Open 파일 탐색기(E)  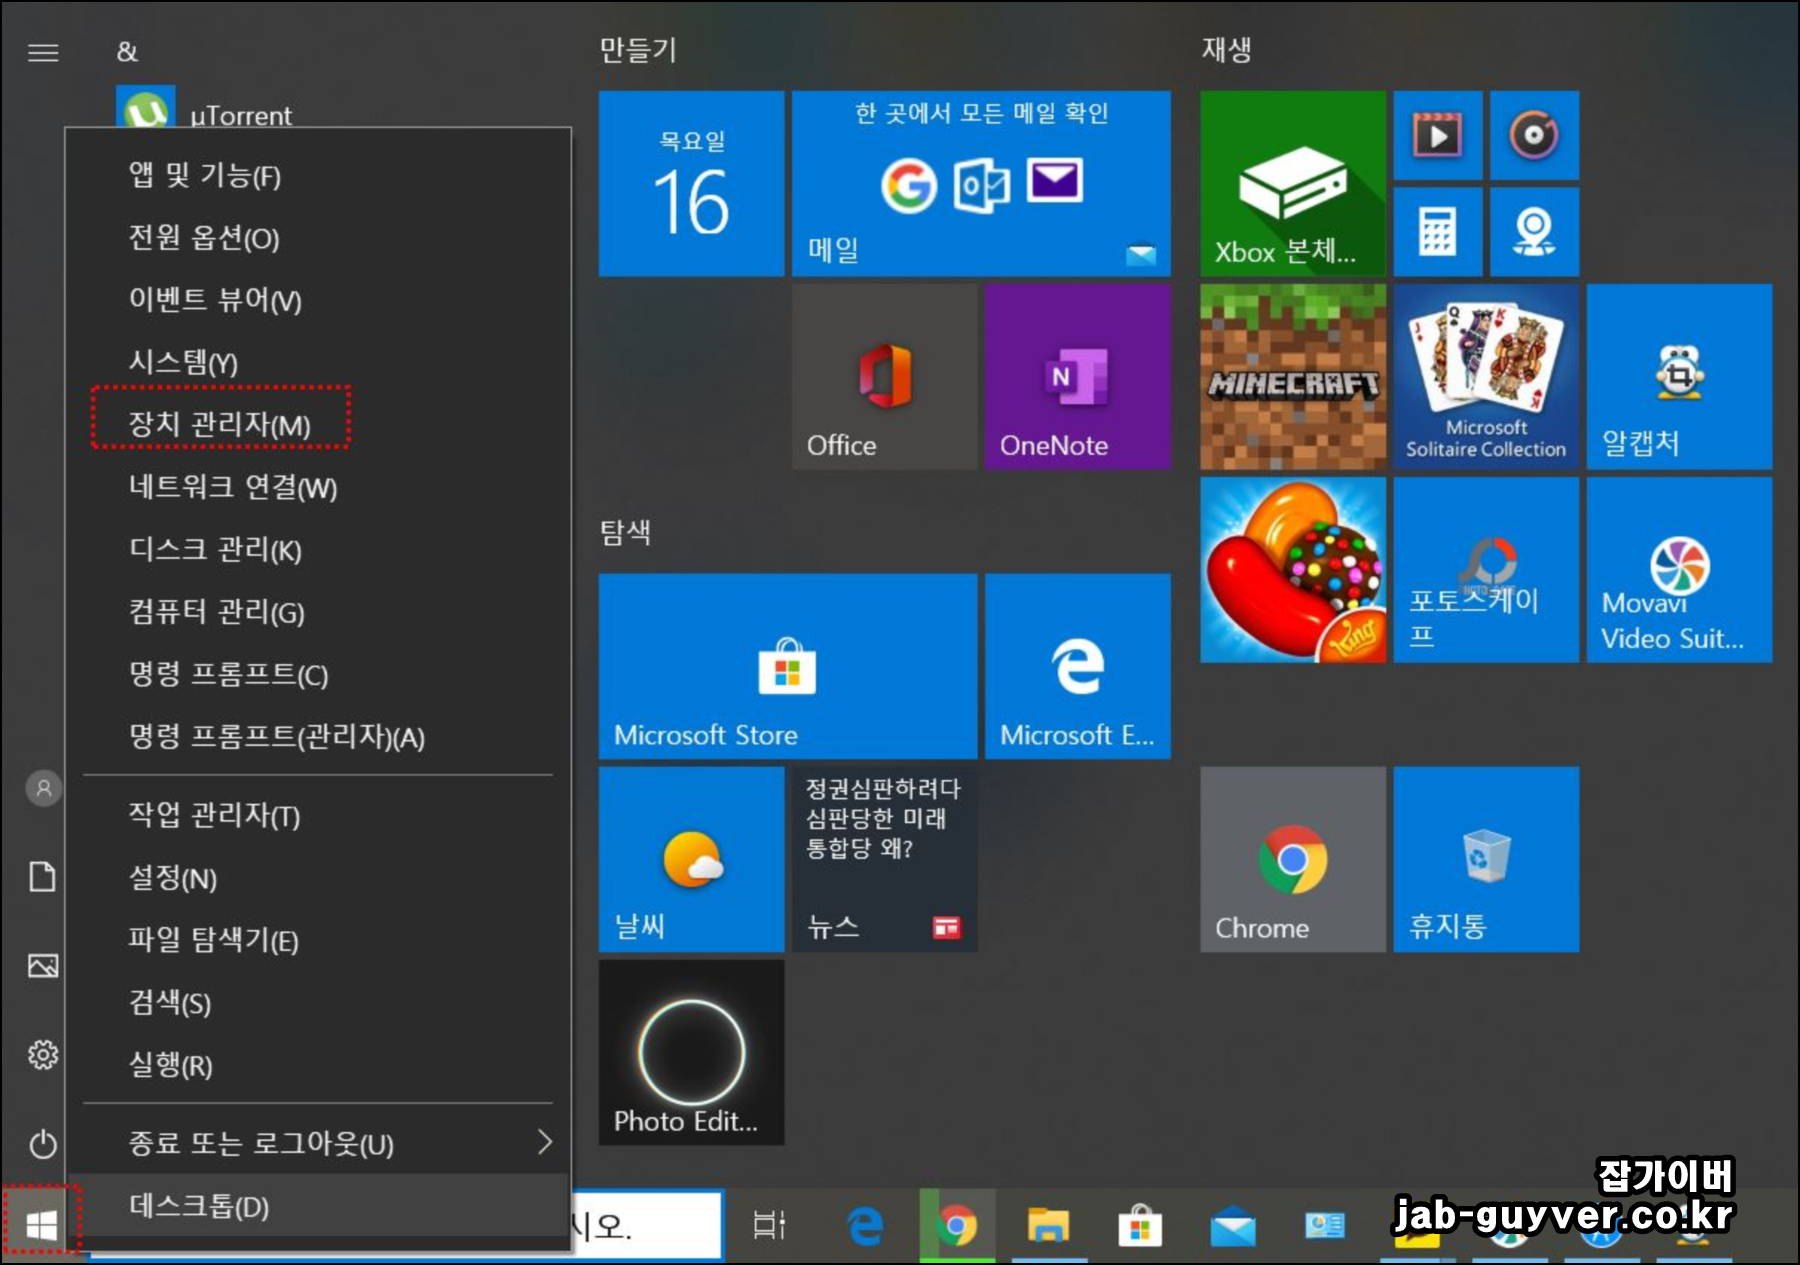(x=318, y=940)
